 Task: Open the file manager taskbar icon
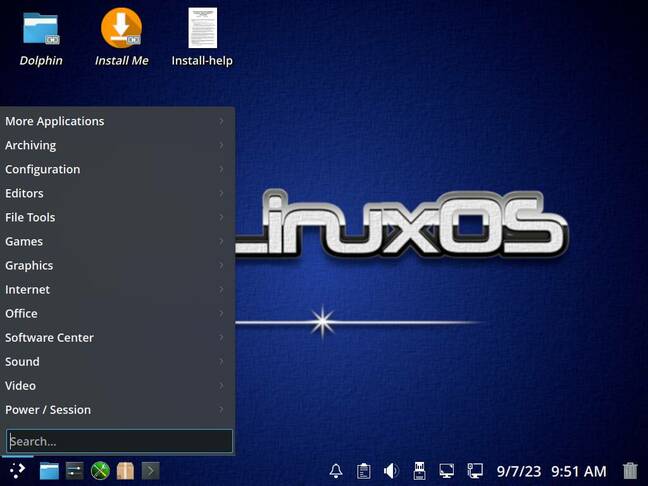[x=49, y=471]
